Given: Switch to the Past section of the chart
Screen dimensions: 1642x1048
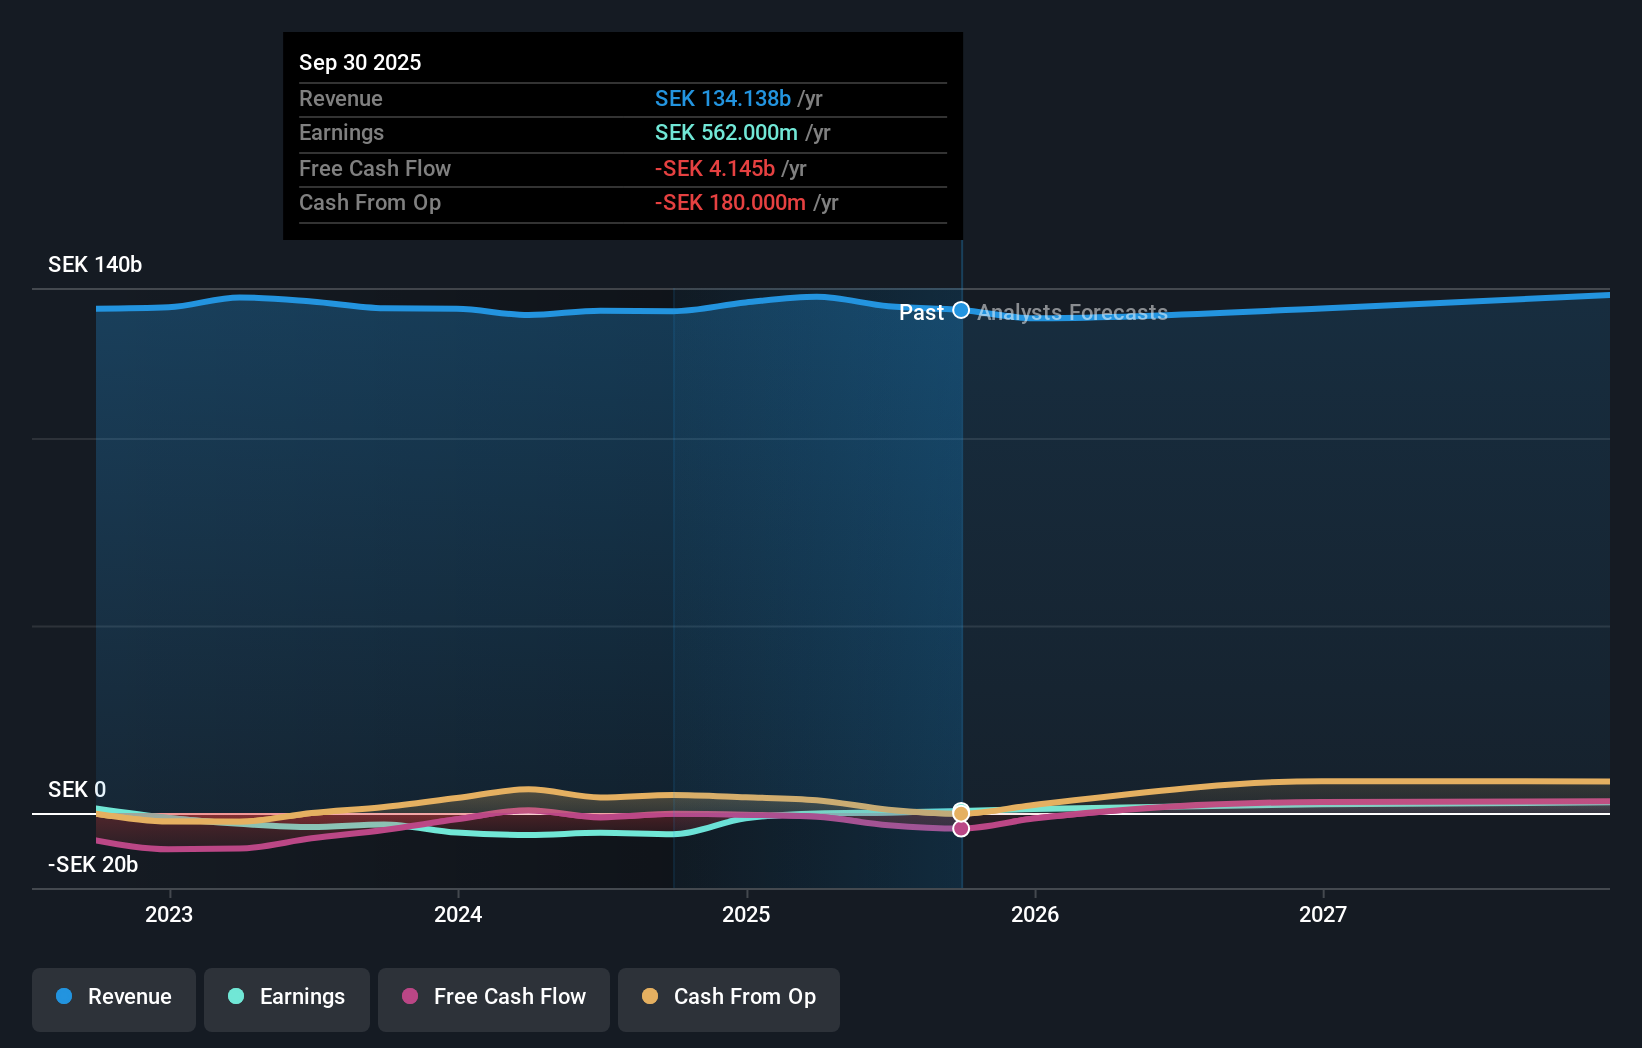Looking at the screenshot, I should click(921, 312).
